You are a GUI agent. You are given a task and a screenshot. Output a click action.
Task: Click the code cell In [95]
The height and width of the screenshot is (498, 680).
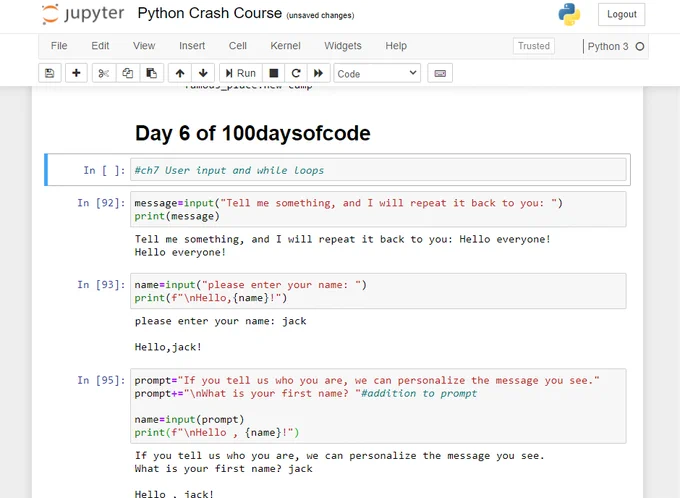coord(378,406)
